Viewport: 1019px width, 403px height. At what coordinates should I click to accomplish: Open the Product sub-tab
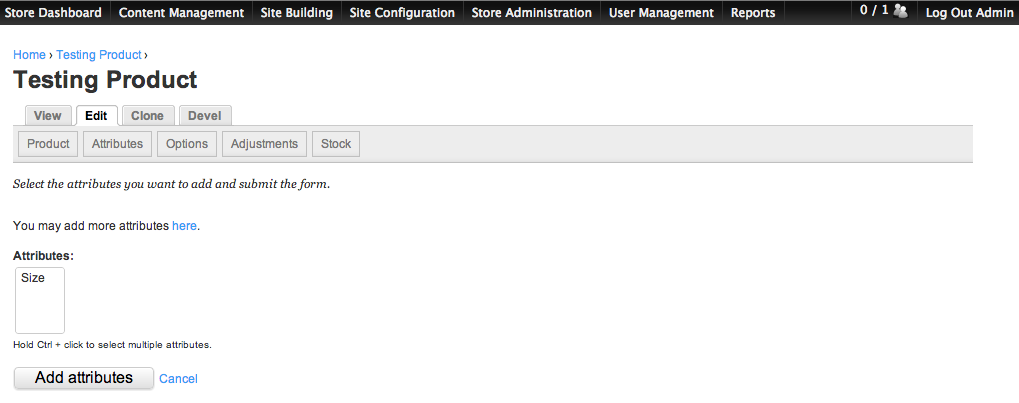pyautogui.click(x=48, y=144)
